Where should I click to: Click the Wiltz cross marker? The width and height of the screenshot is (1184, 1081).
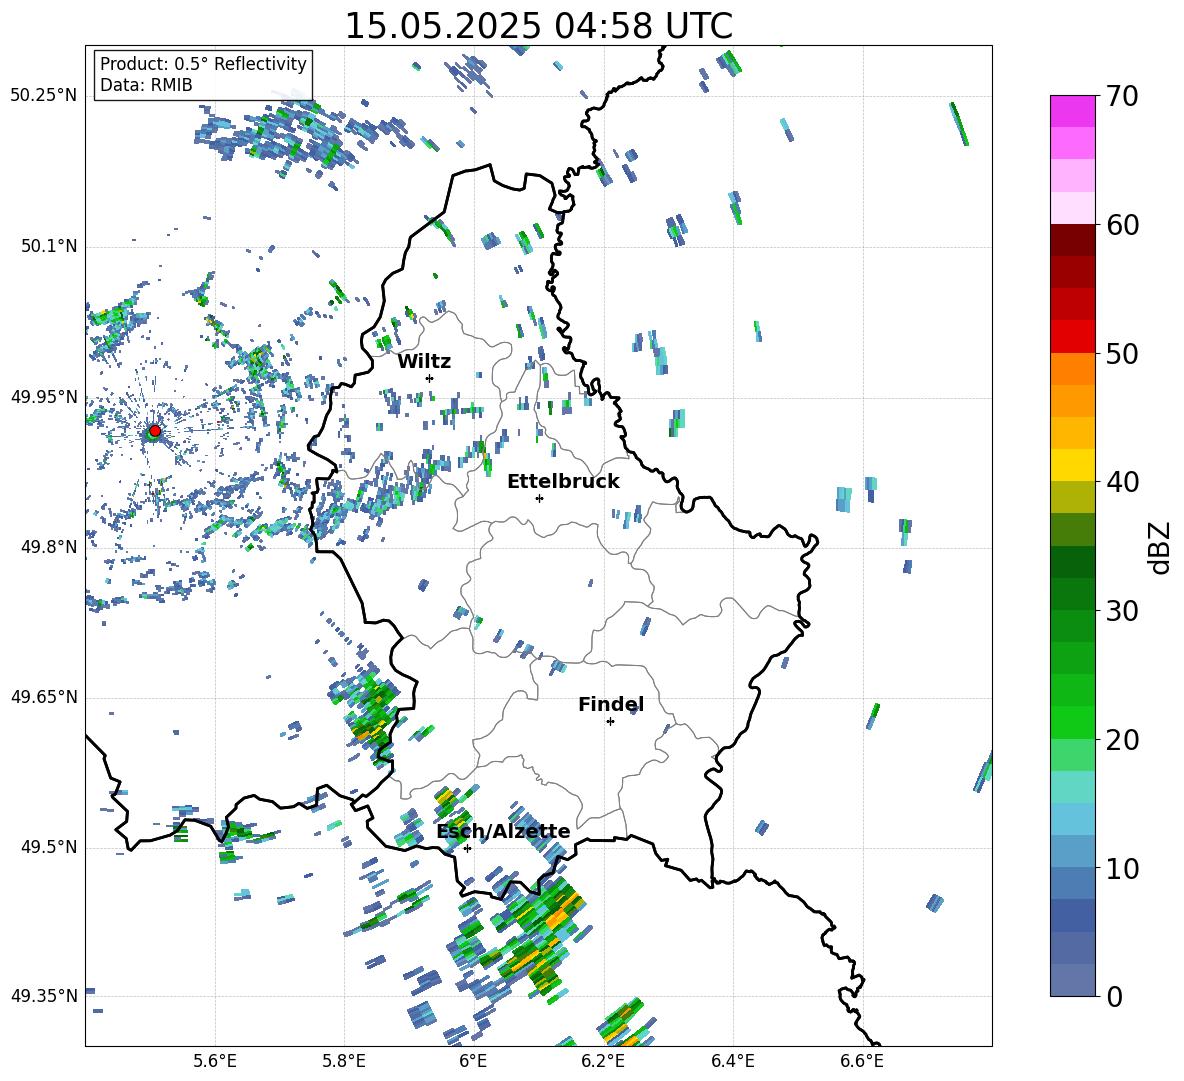(429, 378)
